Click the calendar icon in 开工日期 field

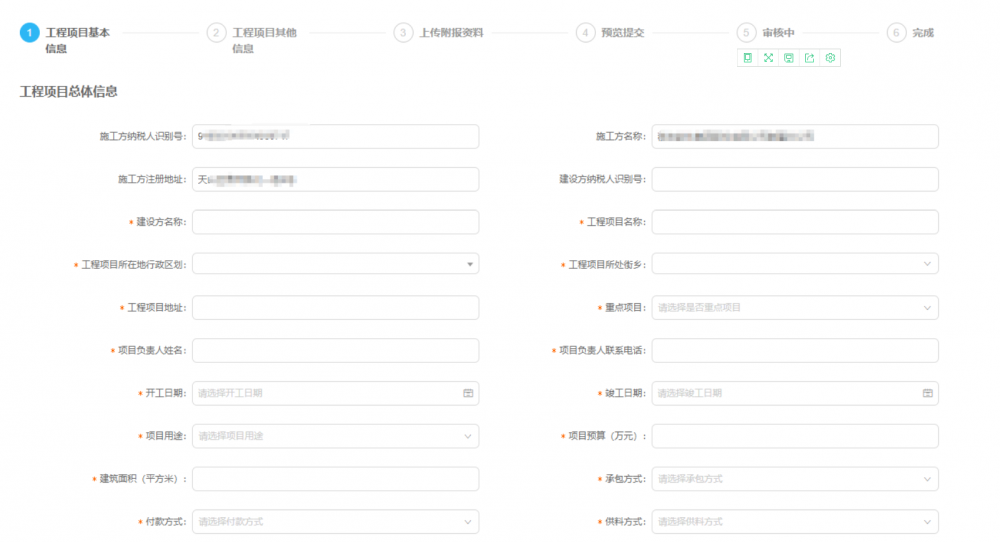pyautogui.click(x=467, y=394)
